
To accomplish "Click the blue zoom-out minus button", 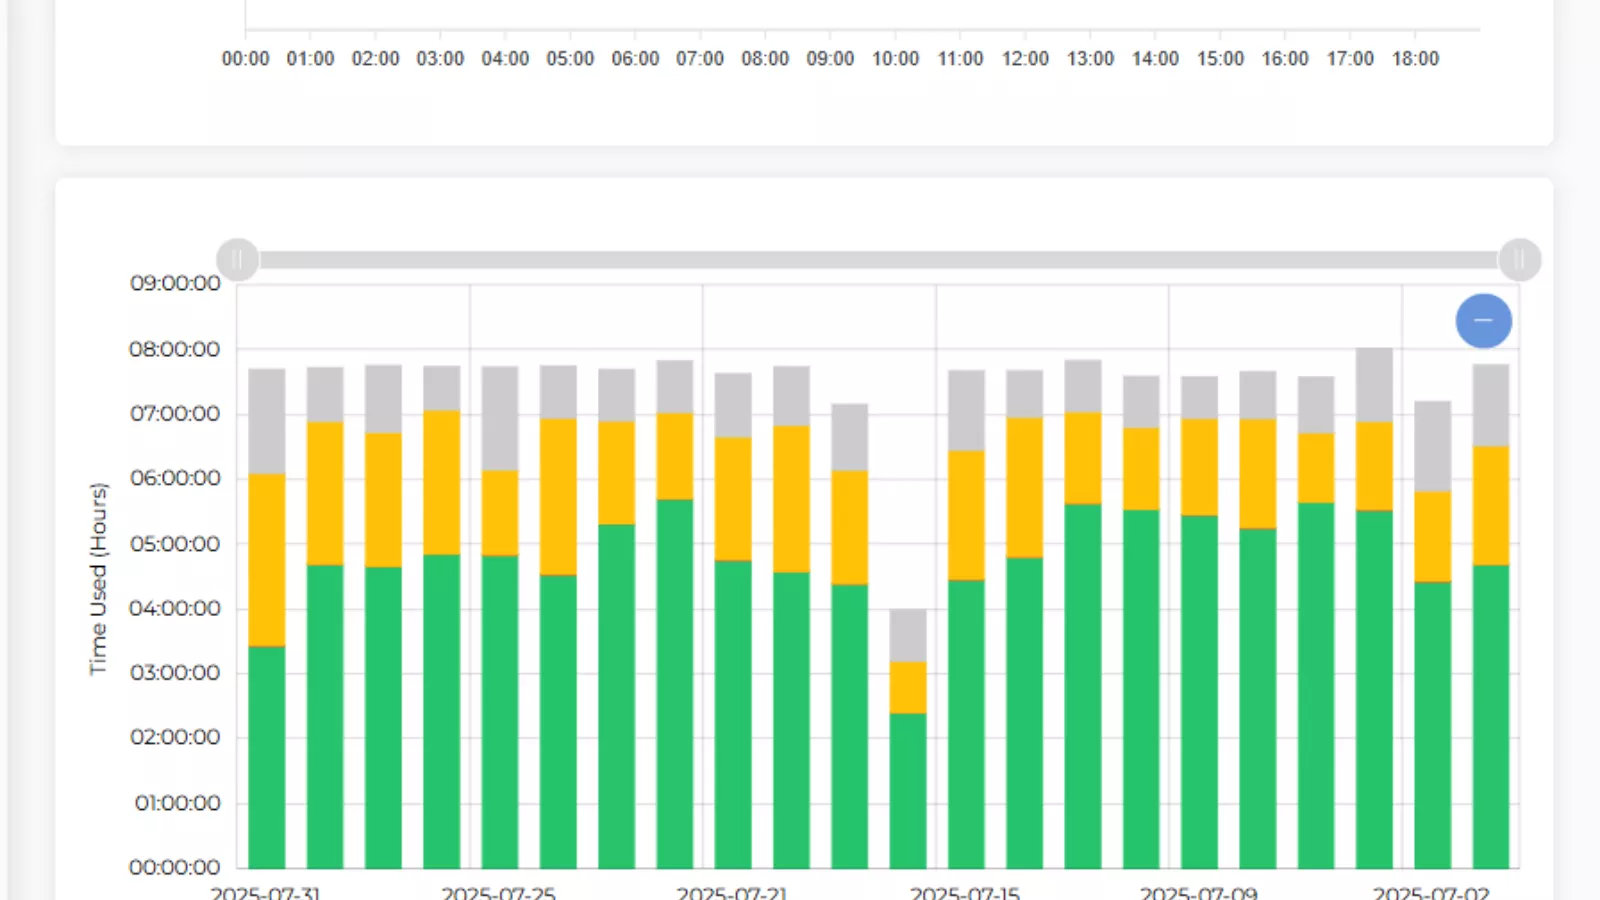I will [x=1483, y=321].
